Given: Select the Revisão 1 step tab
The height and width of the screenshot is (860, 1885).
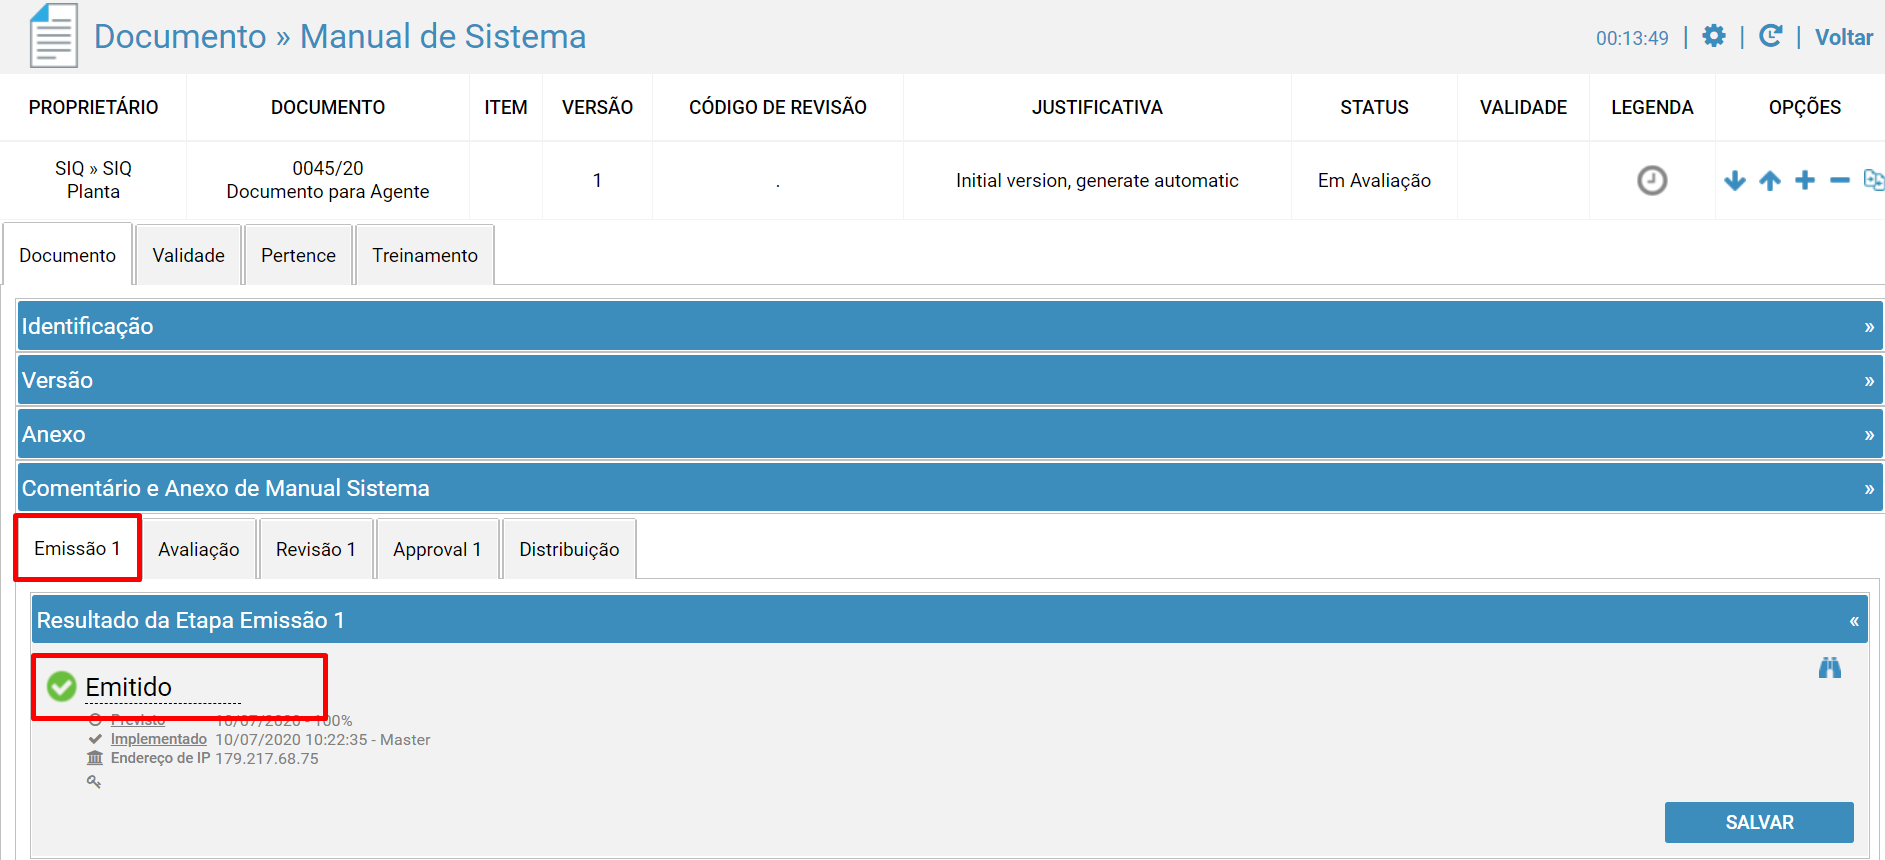Looking at the screenshot, I should click(x=316, y=549).
